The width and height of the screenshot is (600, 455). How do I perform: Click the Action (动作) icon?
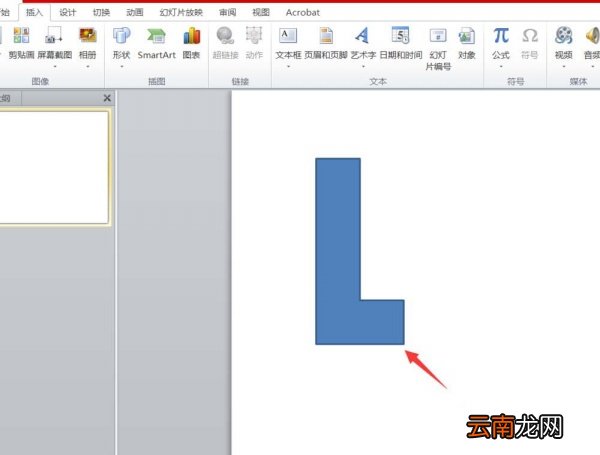click(254, 36)
